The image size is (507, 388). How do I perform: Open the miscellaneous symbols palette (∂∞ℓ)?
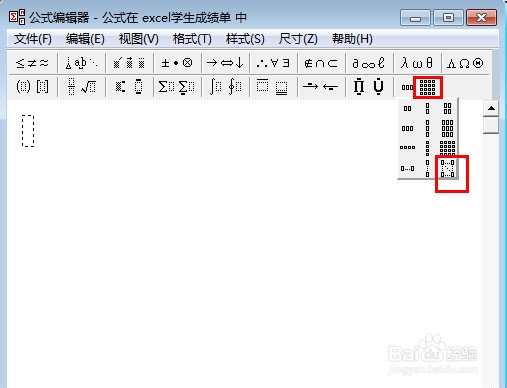tap(369, 63)
